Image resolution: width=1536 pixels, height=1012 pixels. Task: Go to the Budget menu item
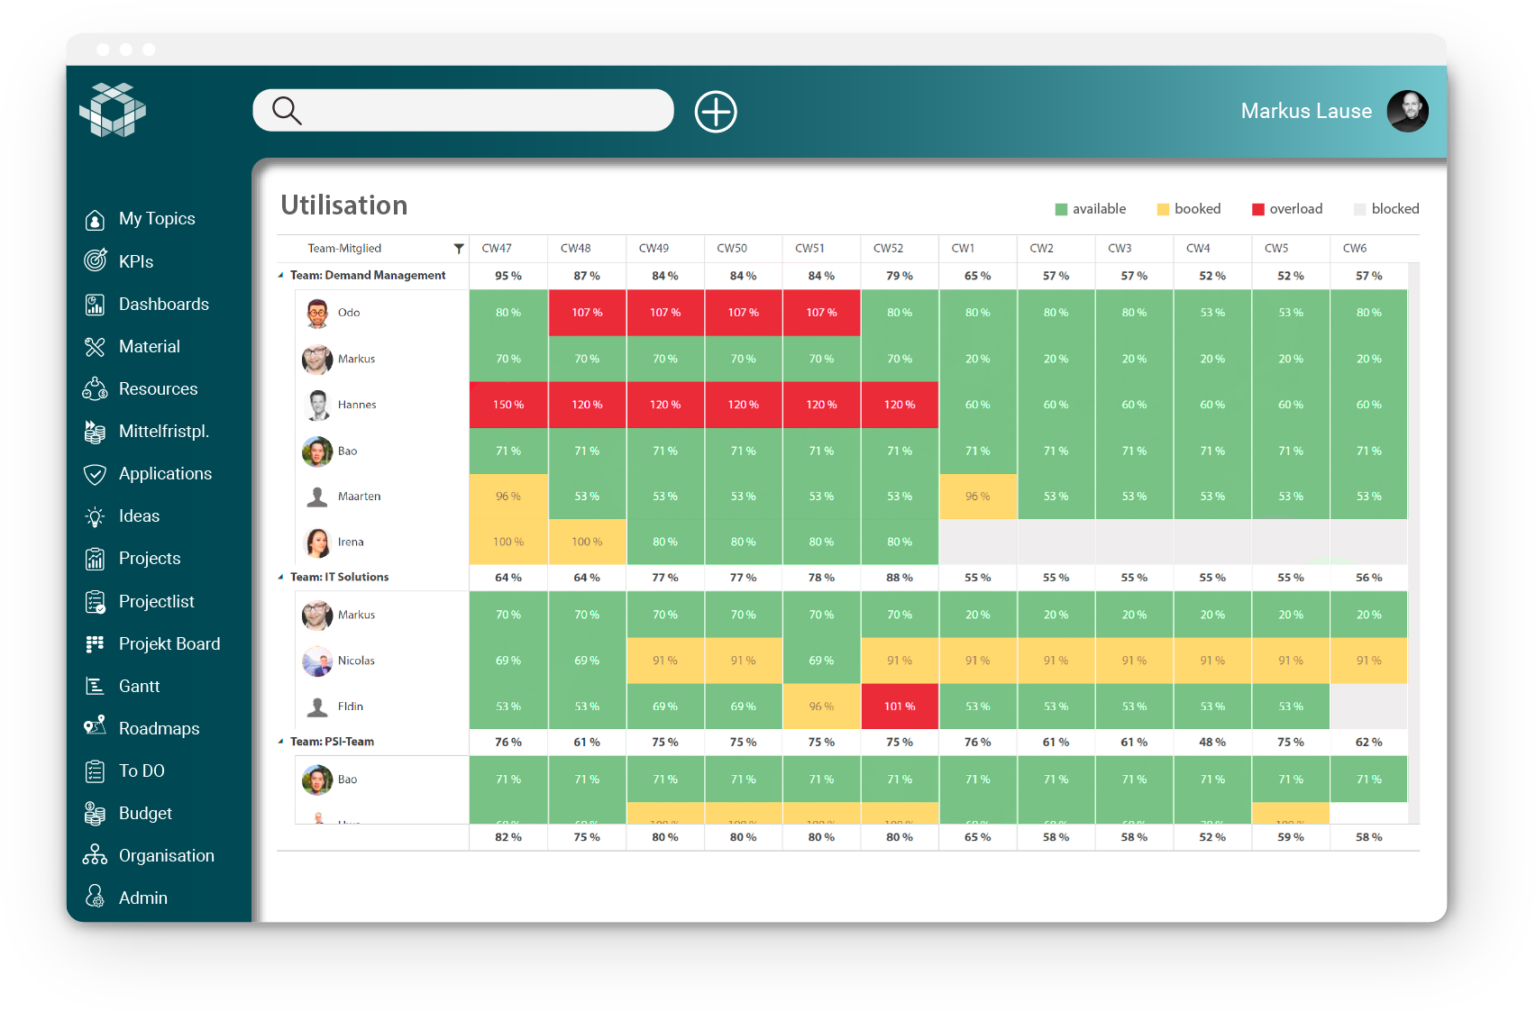145,814
